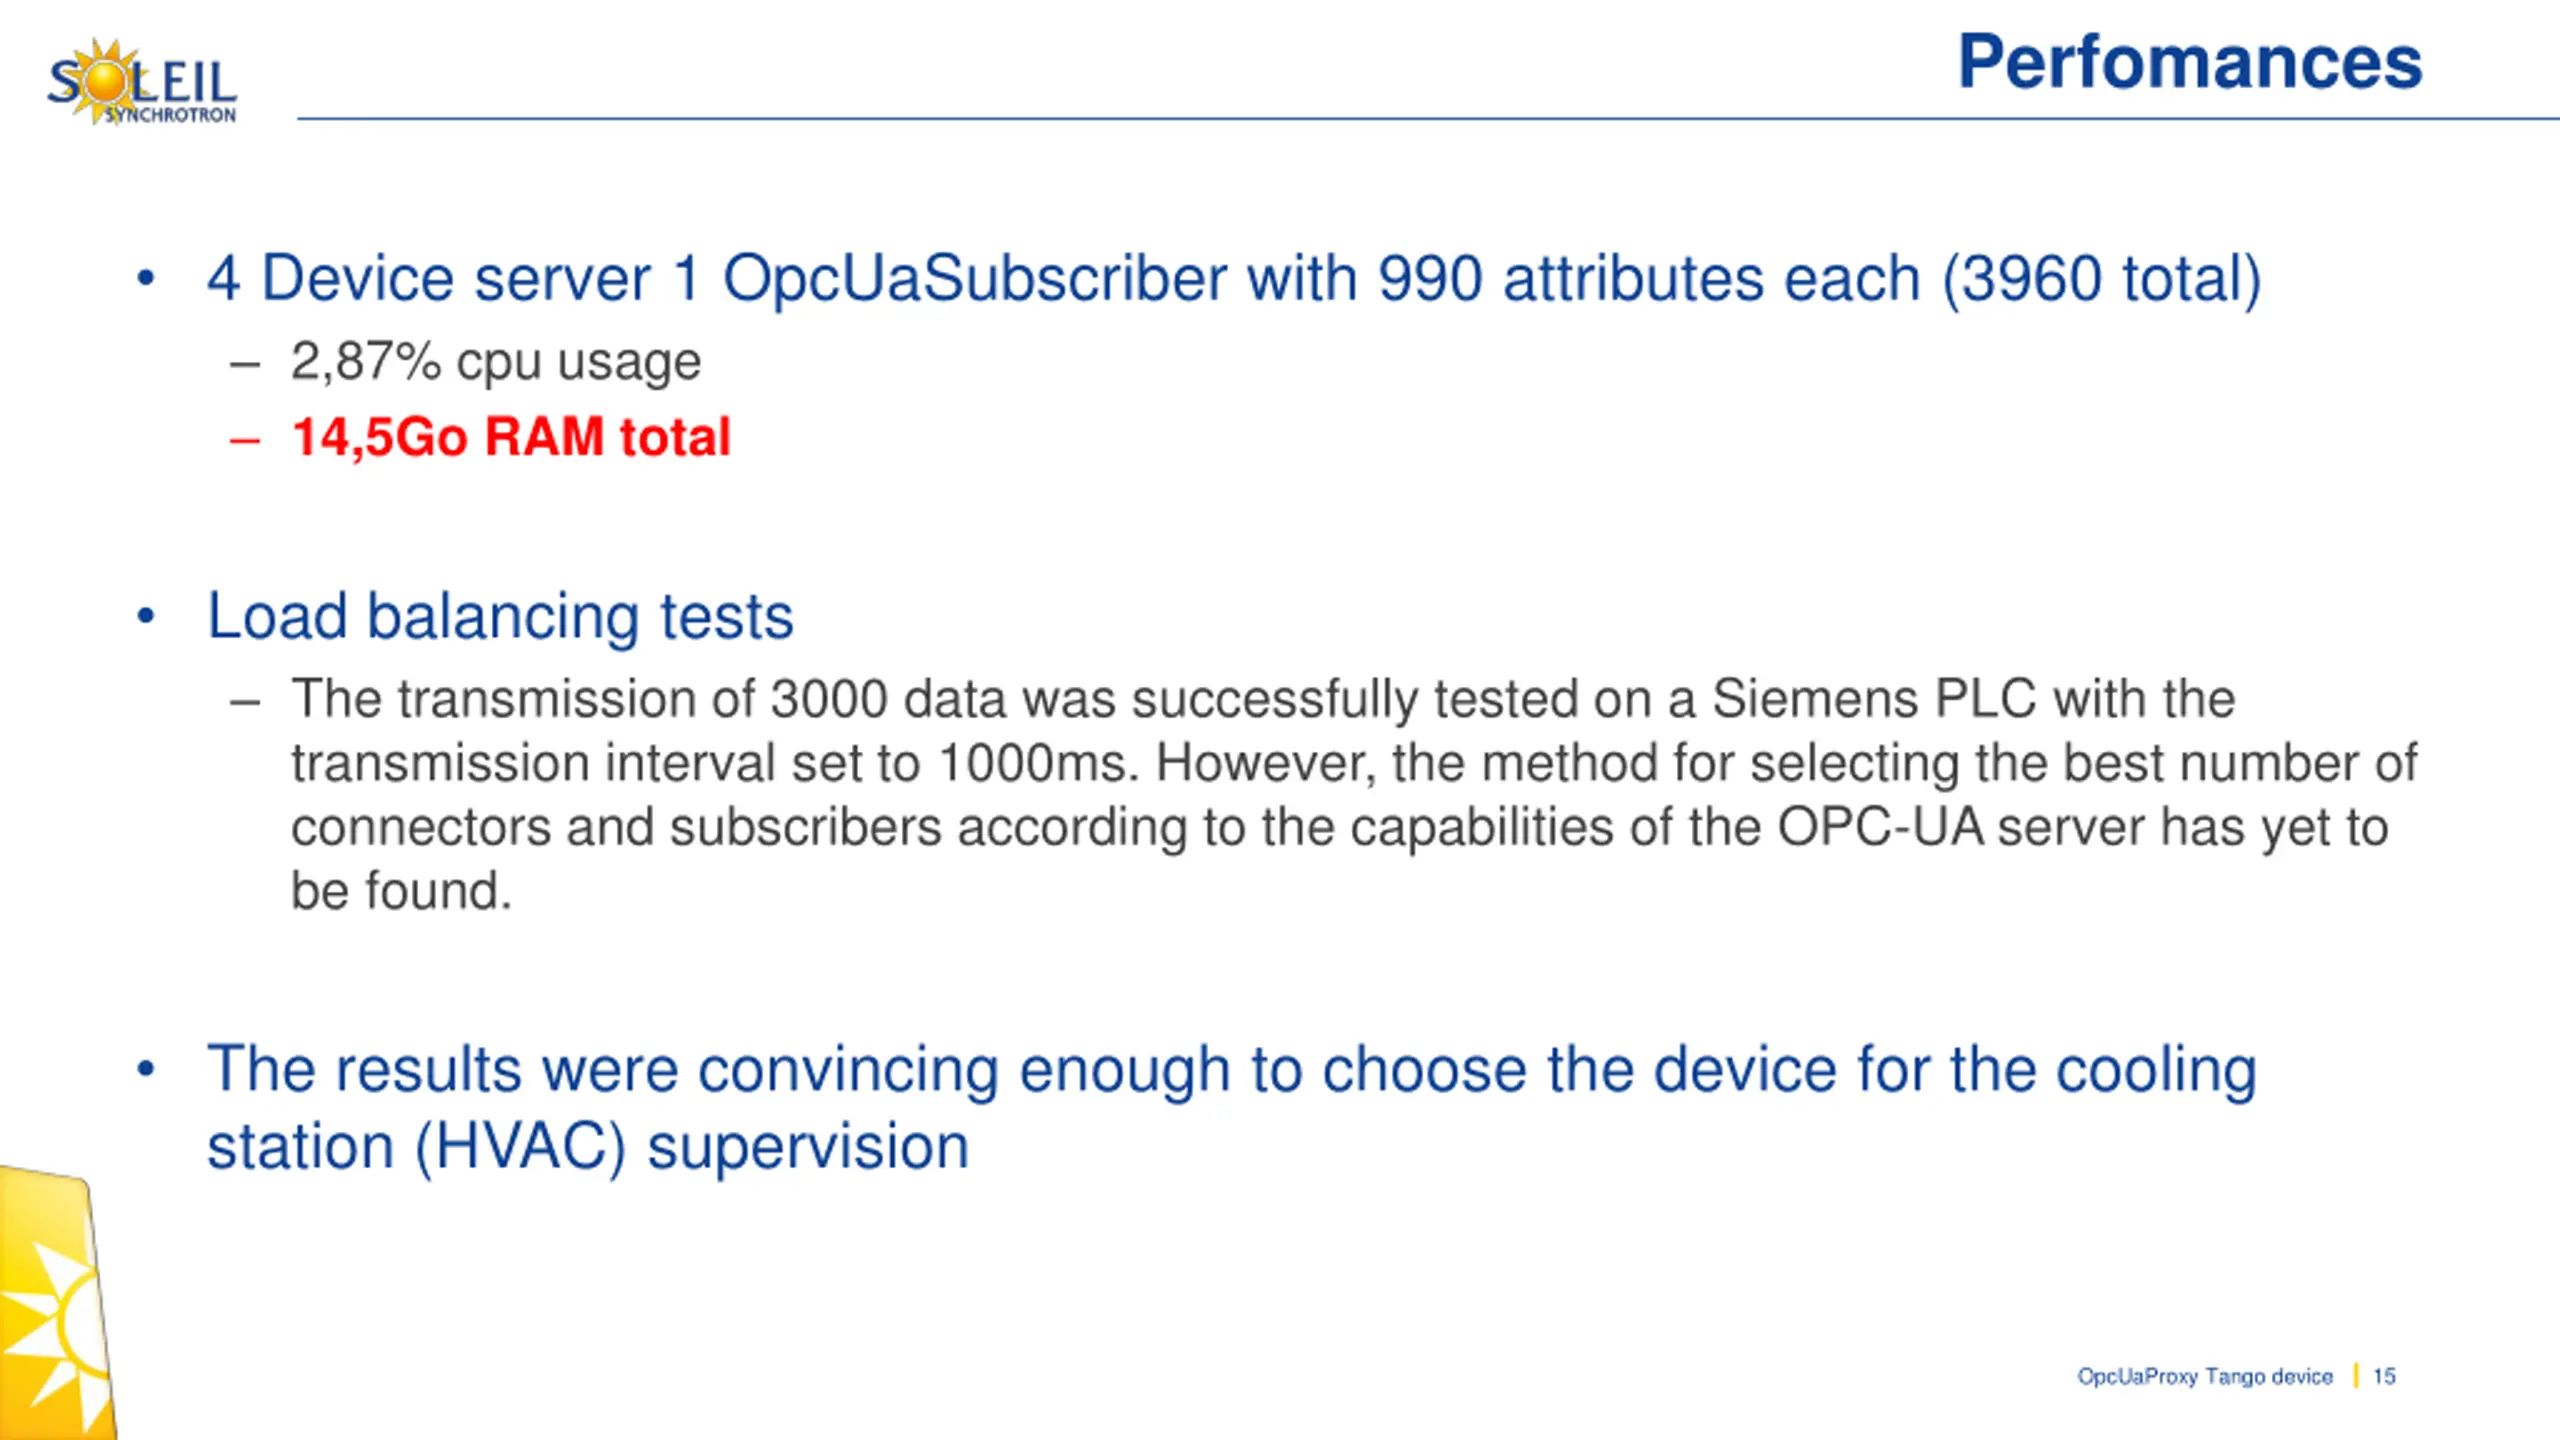Click the blue horizontal line under title

pos(1428,119)
